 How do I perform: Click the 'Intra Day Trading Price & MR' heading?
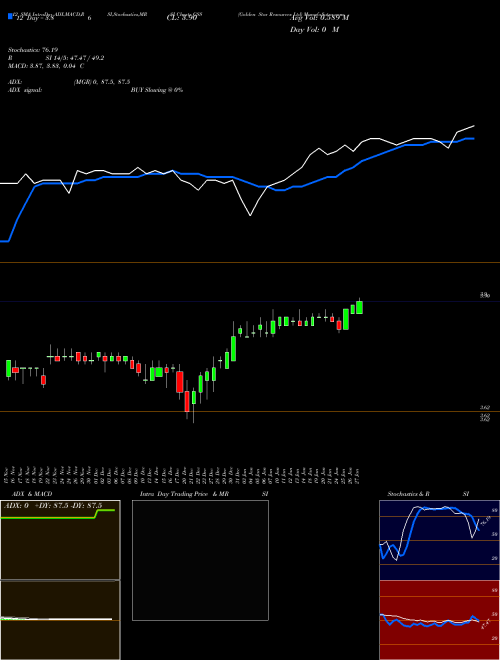[x=185, y=494]
